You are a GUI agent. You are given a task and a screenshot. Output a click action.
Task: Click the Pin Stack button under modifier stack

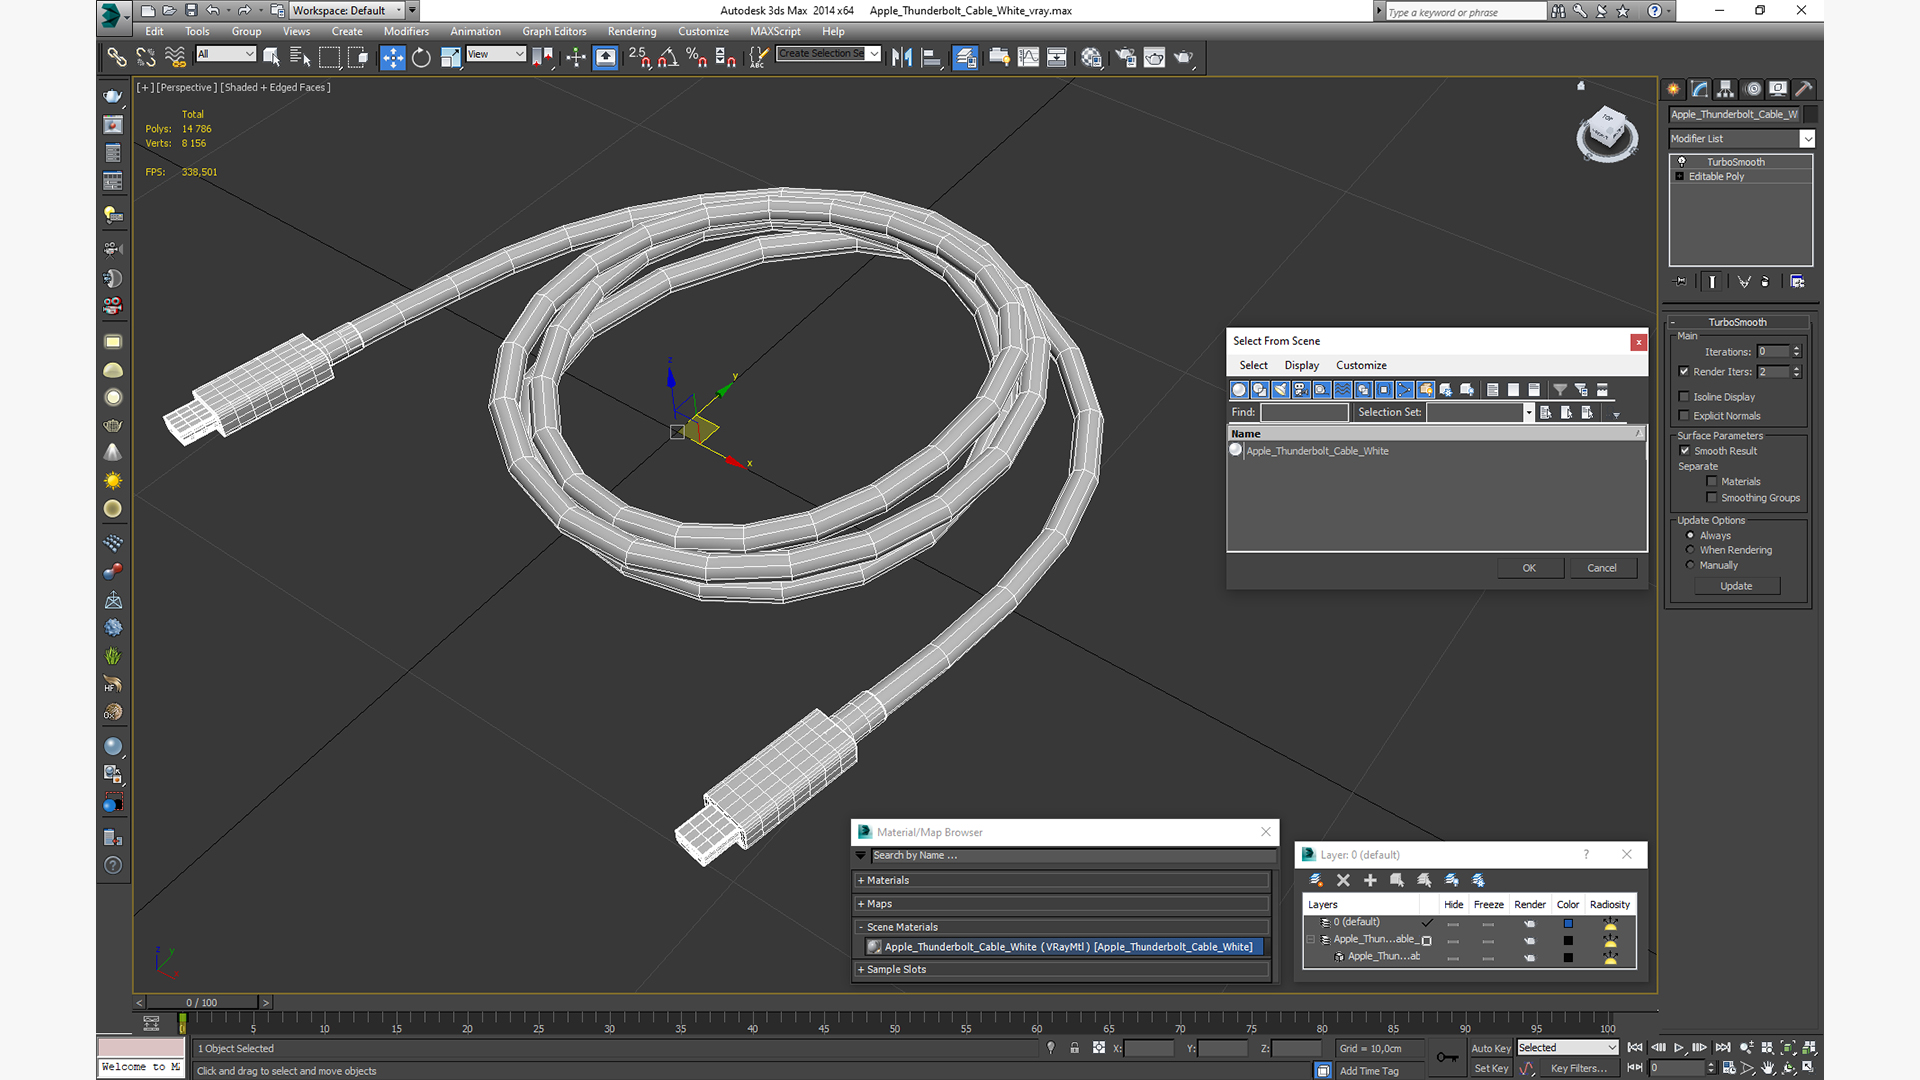pos(1680,282)
